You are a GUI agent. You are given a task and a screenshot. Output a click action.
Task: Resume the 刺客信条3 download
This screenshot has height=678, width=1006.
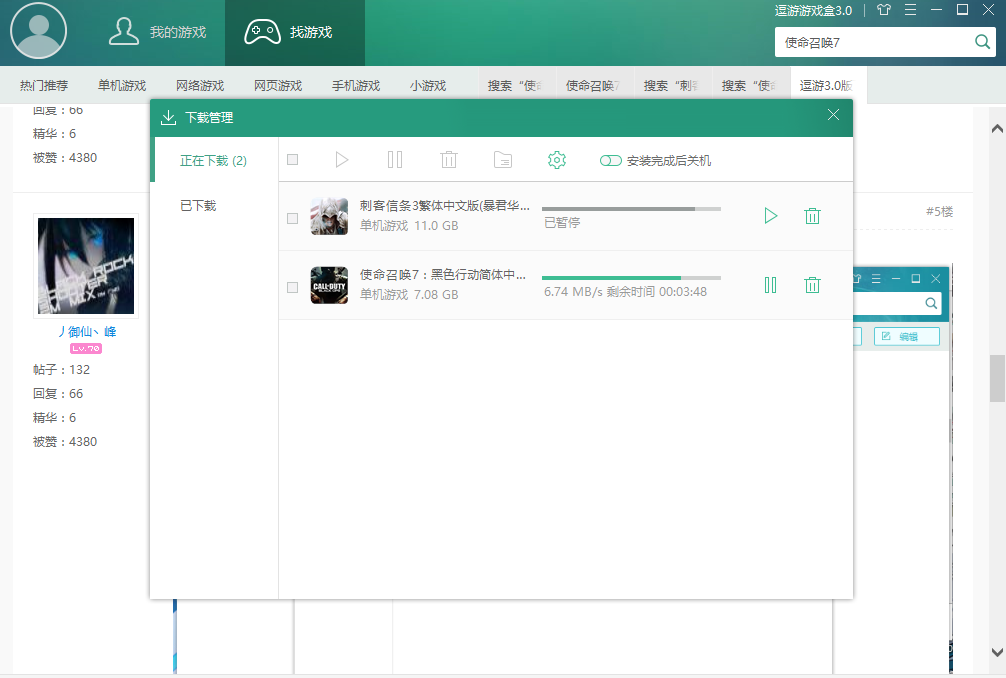tap(771, 216)
